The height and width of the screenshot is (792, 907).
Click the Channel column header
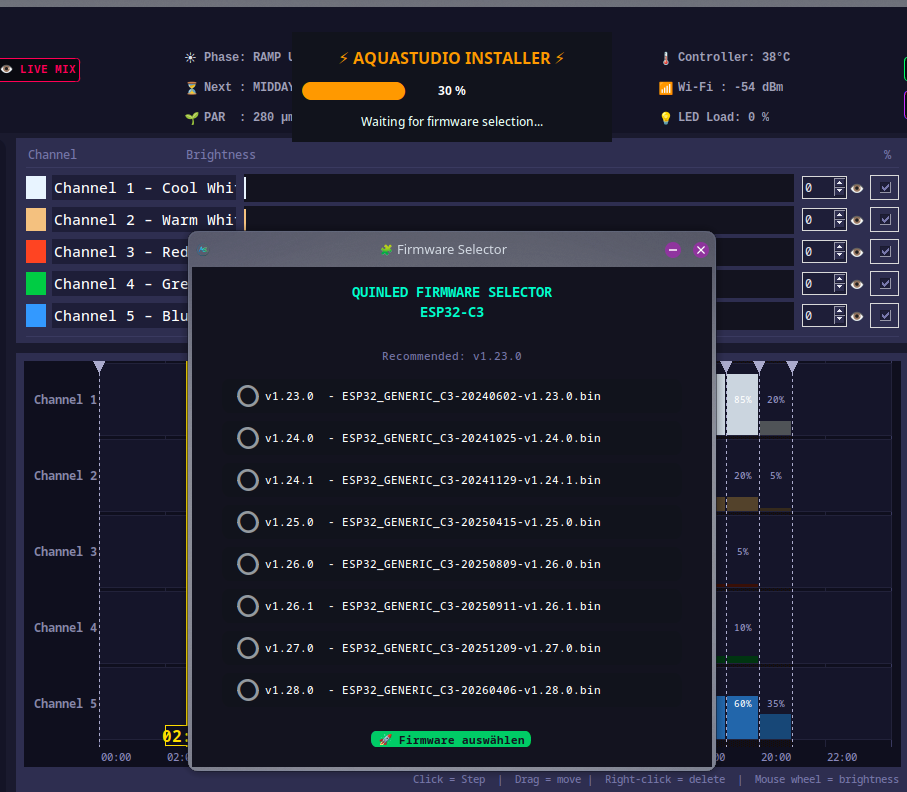(x=52, y=154)
